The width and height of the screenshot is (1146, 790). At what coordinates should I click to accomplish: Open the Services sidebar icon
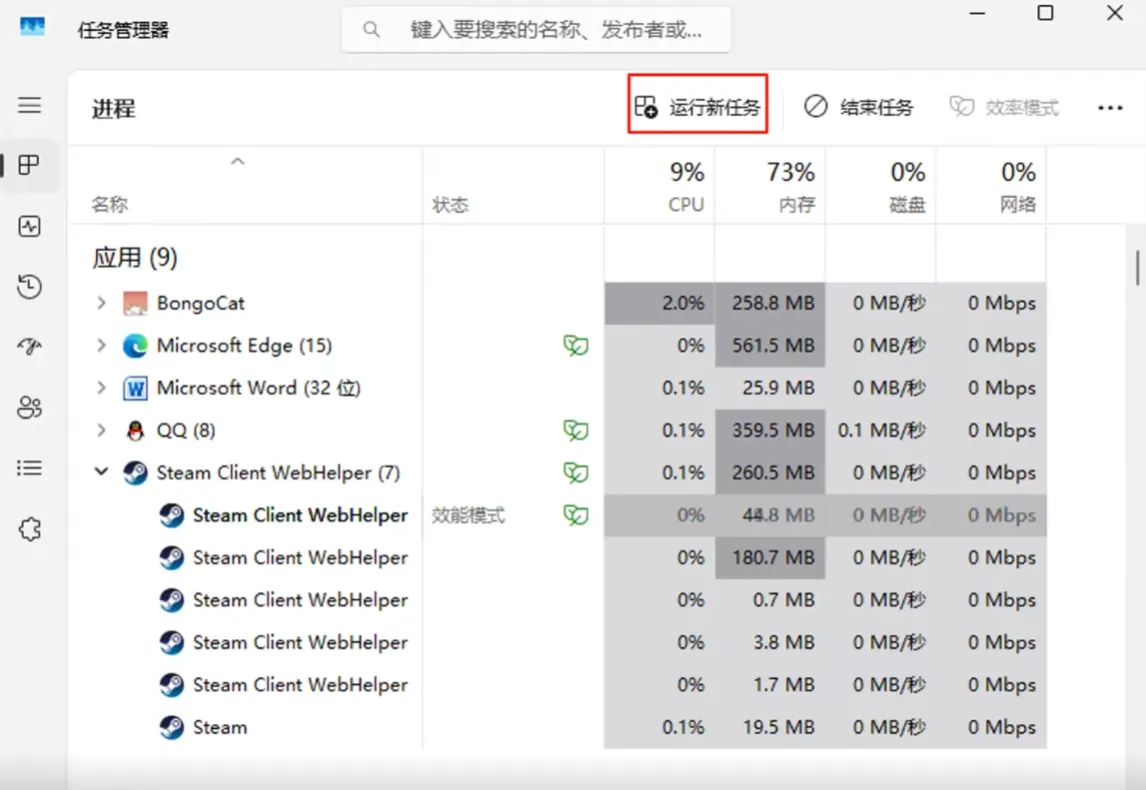pyautogui.click(x=29, y=528)
